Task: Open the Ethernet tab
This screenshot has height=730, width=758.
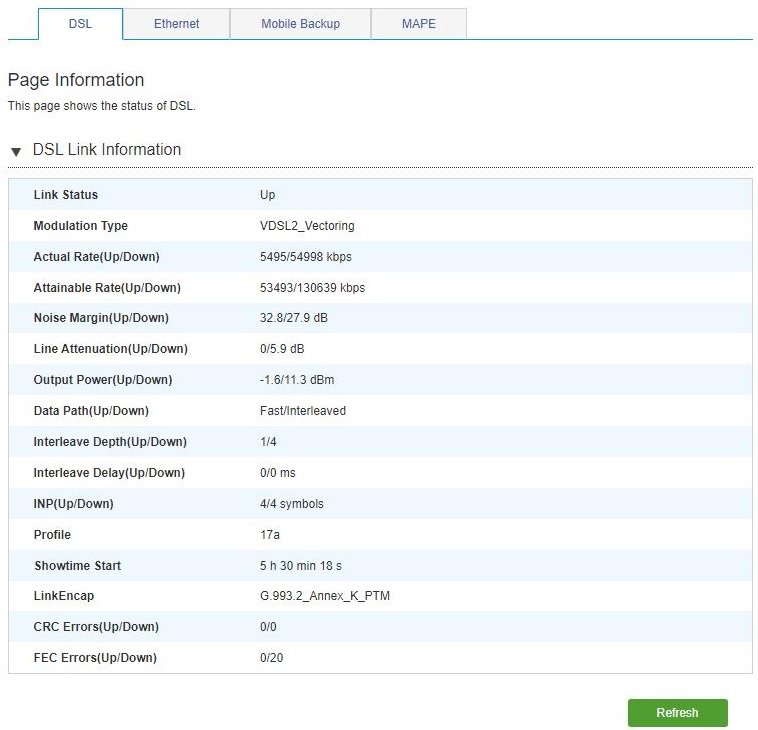Action: tap(176, 24)
